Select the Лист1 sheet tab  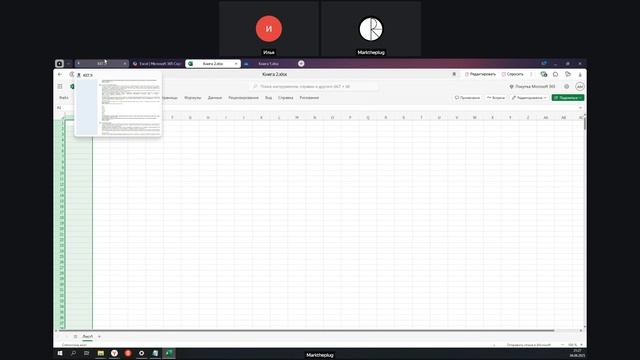coord(88,337)
